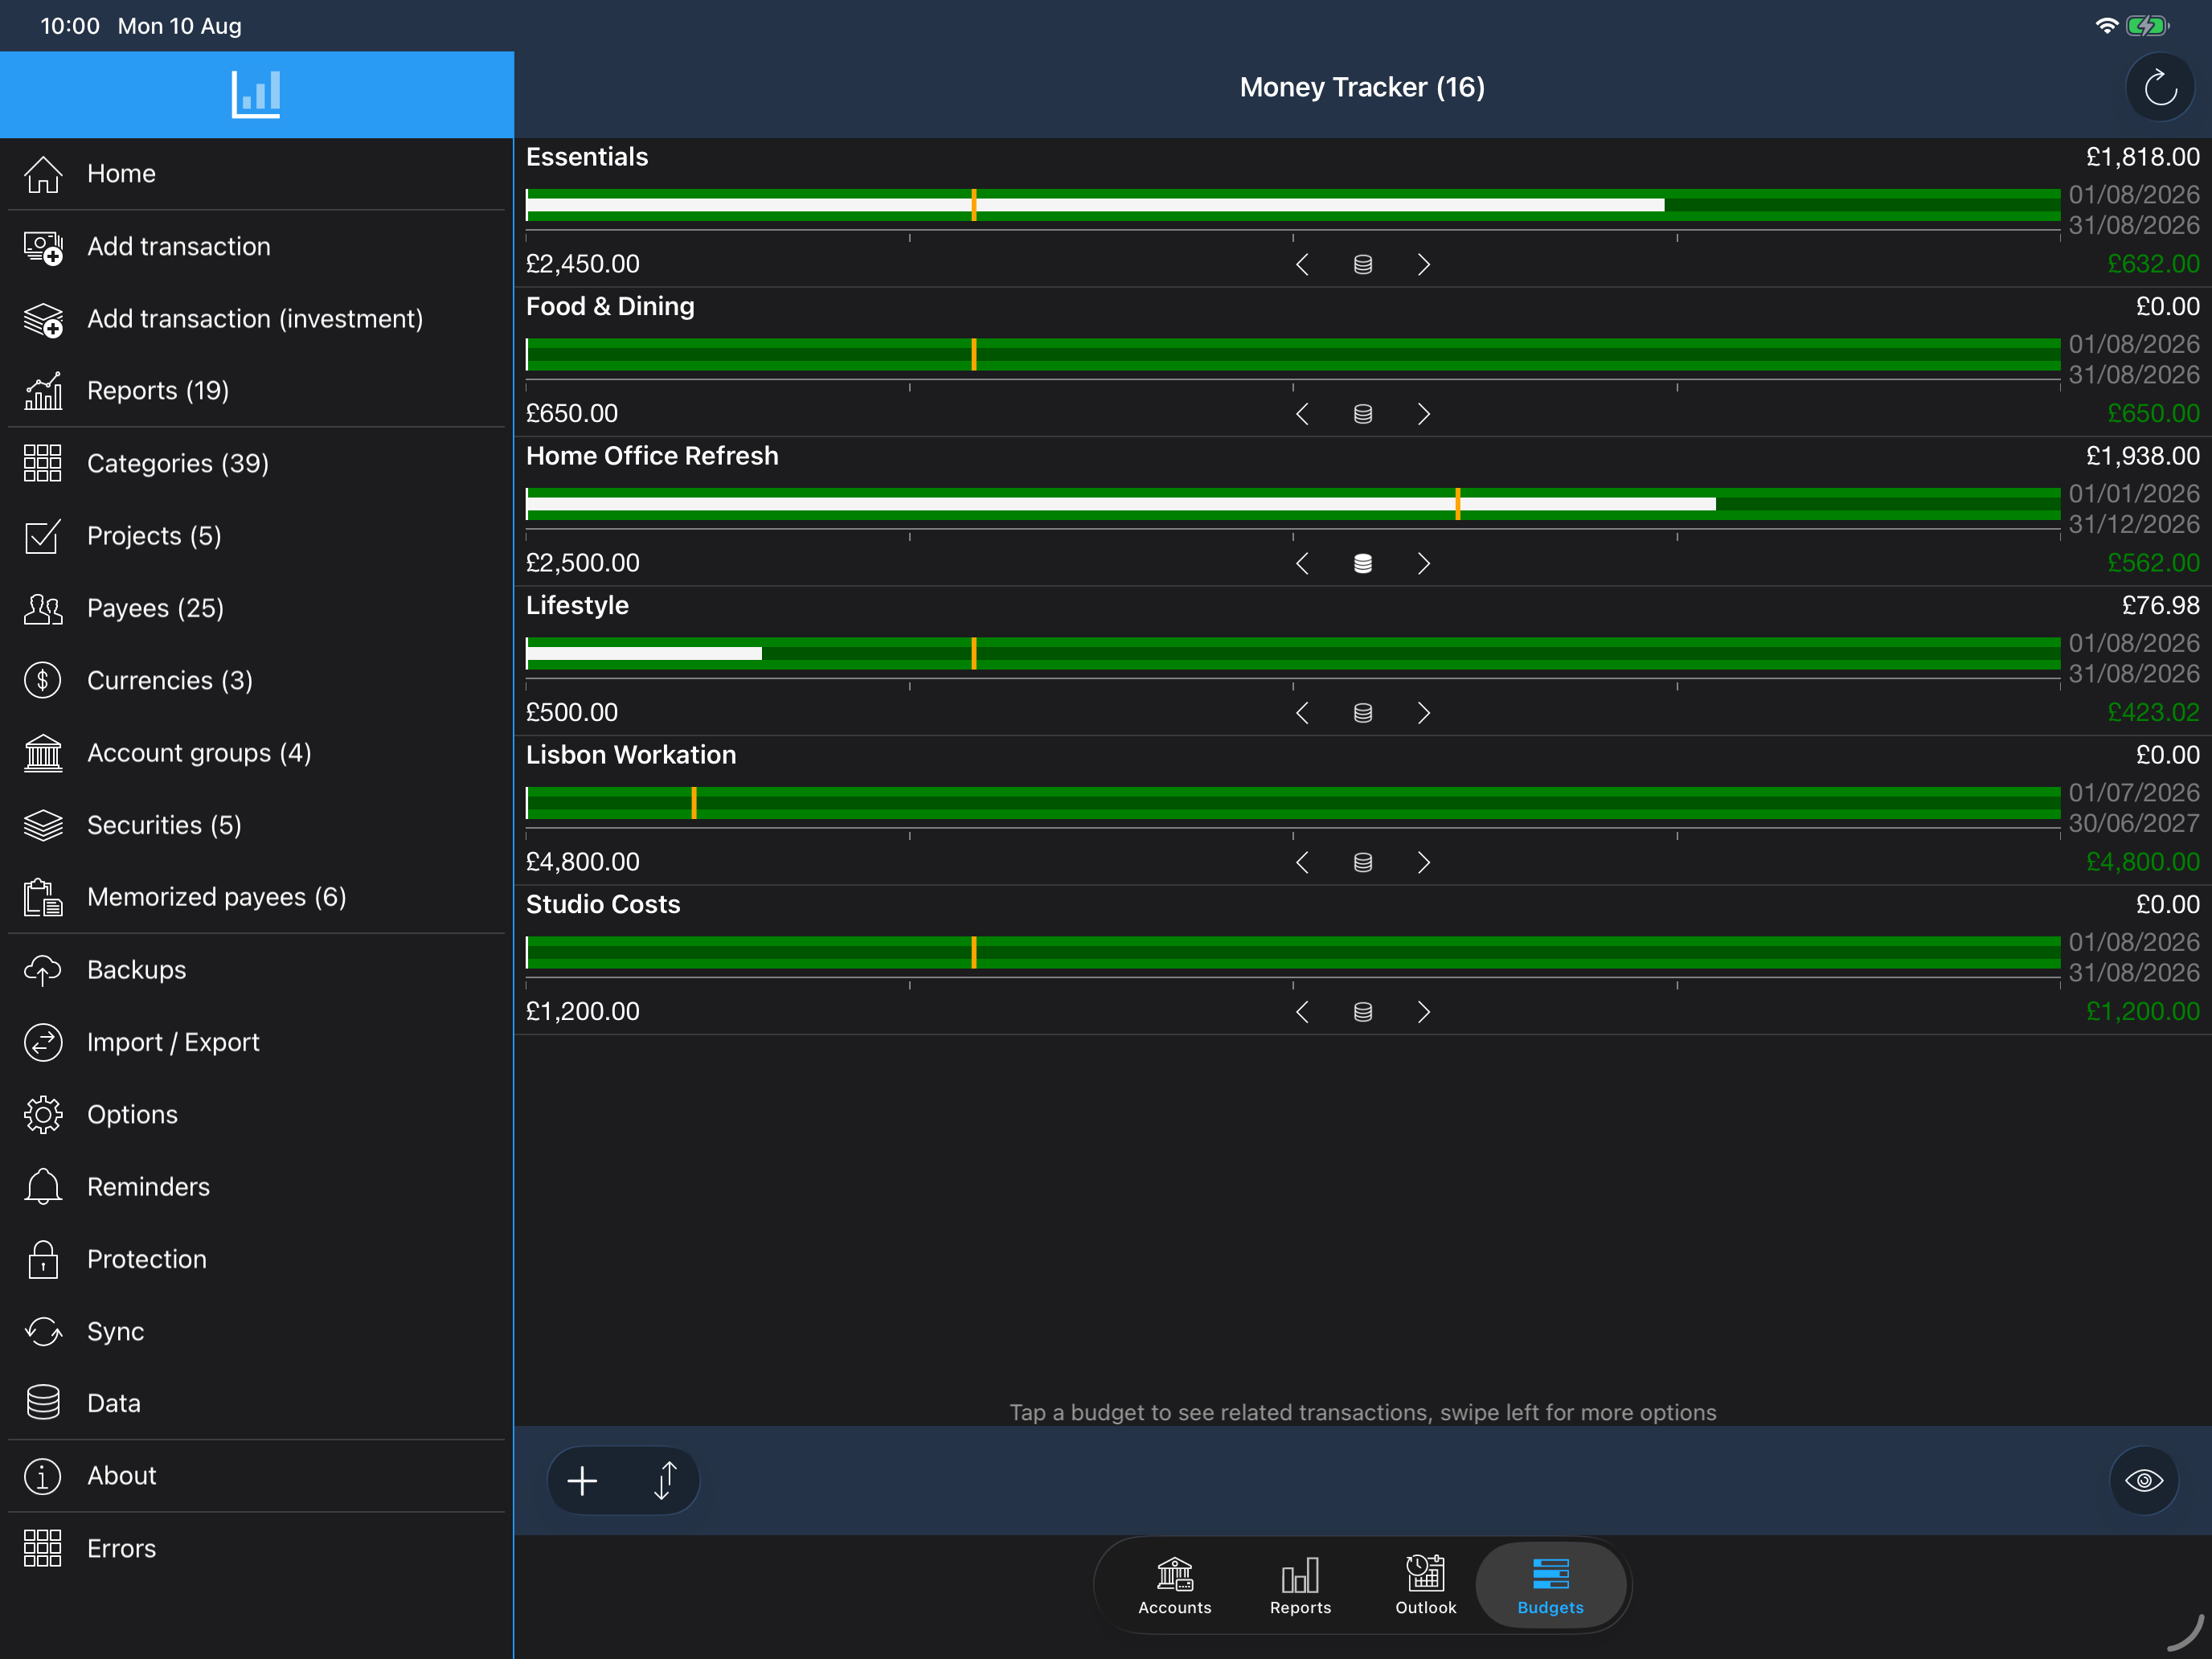Go to previous Studio Costs period
This screenshot has width=2212, height=1659.
(1302, 1012)
